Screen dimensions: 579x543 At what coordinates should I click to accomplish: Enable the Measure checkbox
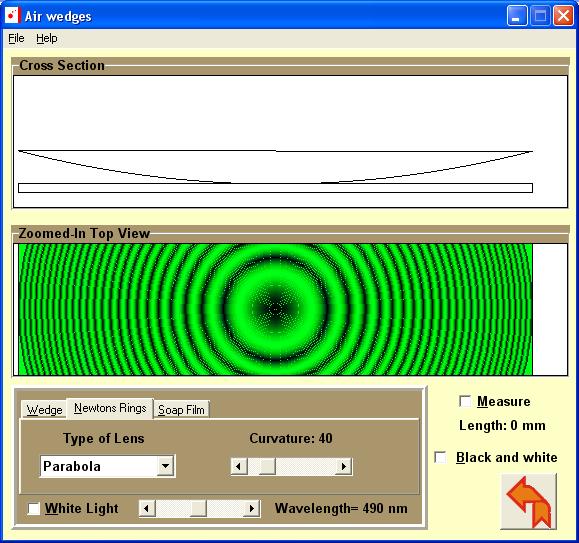click(465, 401)
